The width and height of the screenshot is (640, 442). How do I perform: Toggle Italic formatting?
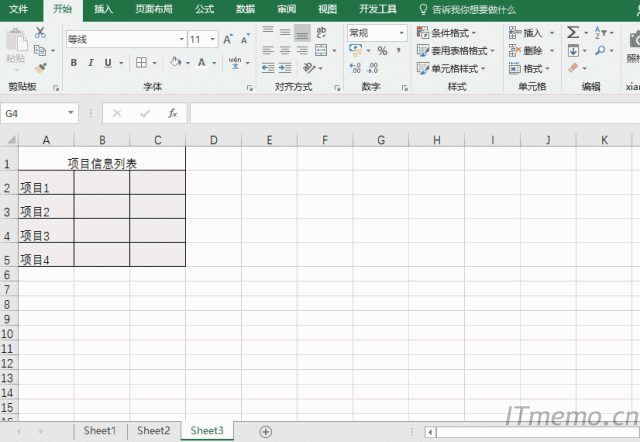tap(91, 62)
